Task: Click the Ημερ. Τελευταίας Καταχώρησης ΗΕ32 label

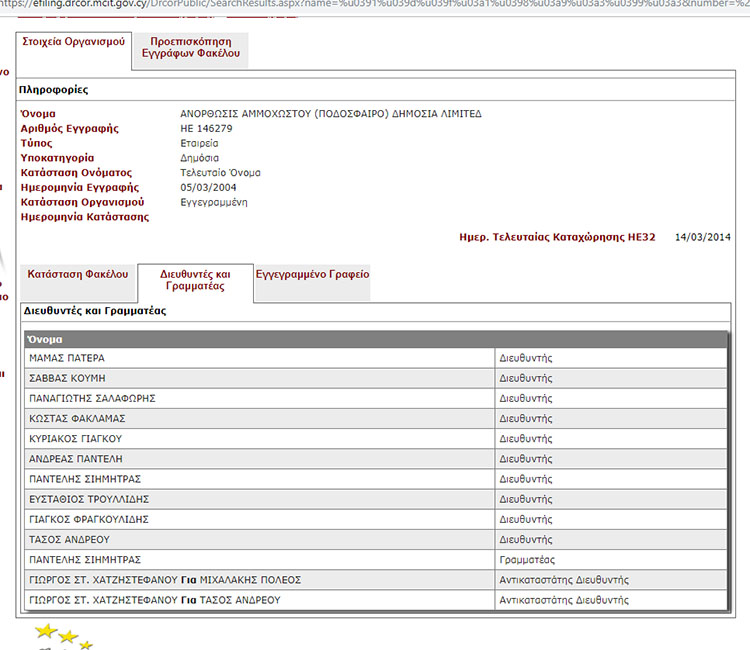Action: tap(557, 237)
